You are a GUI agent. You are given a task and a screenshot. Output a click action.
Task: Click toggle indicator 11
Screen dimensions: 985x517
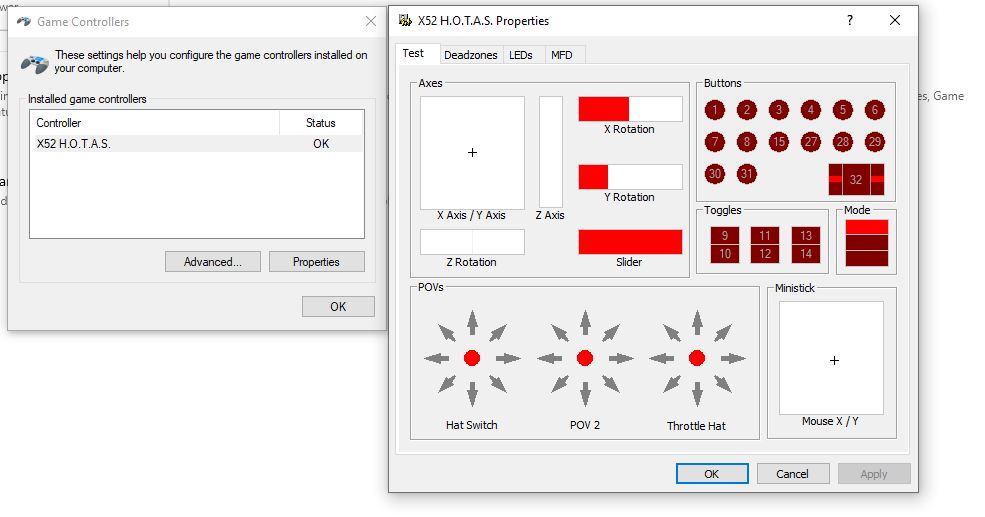click(x=765, y=236)
